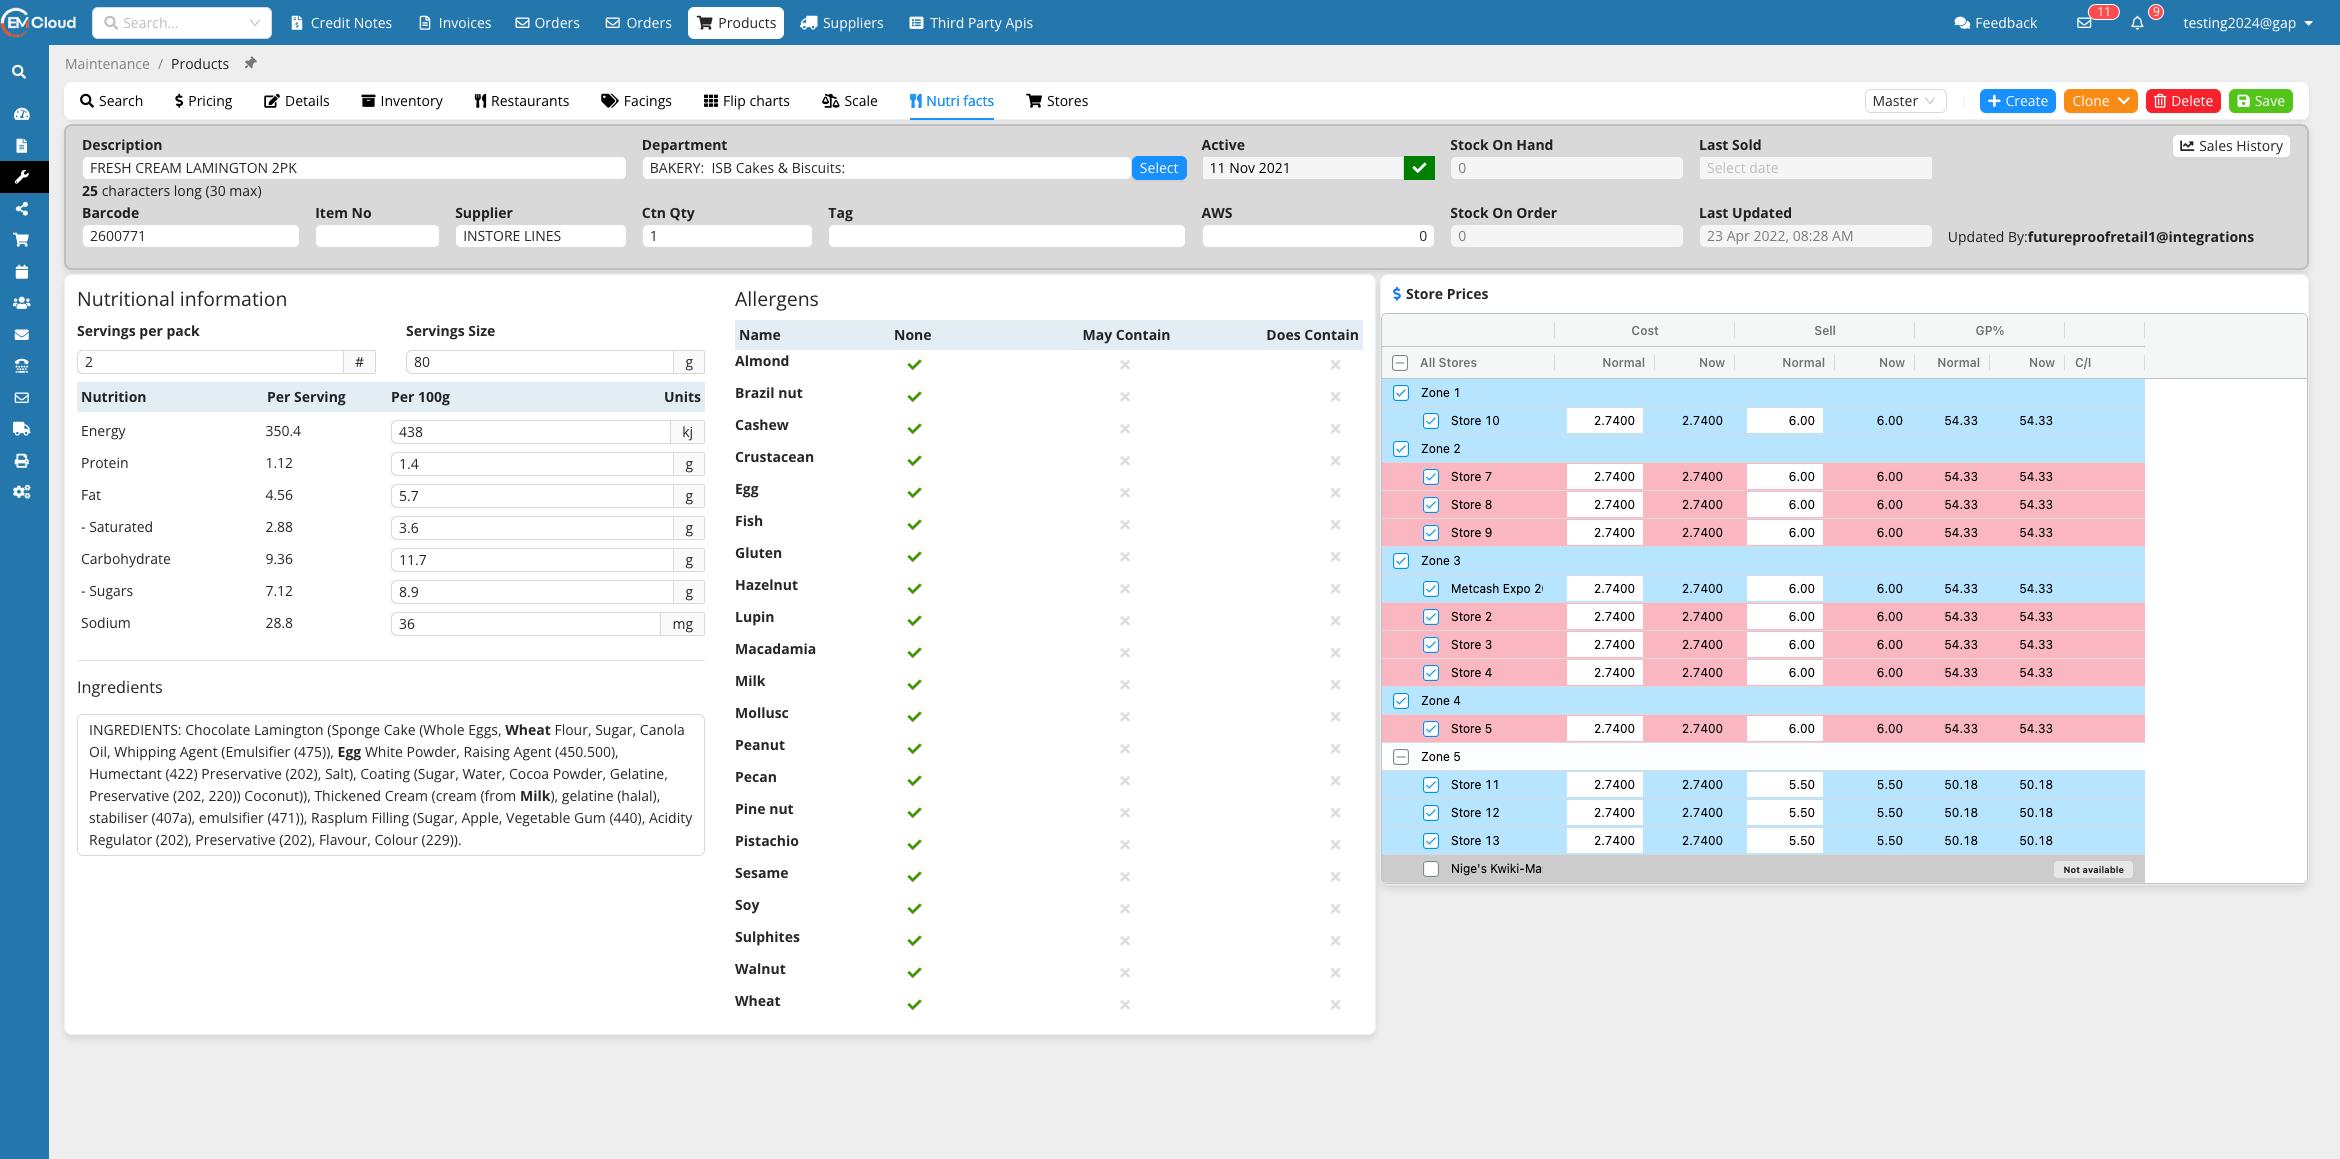Viewport: 2340px width, 1159px height.
Task: Toggle the green Active checkmark
Action: pyautogui.click(x=1418, y=168)
